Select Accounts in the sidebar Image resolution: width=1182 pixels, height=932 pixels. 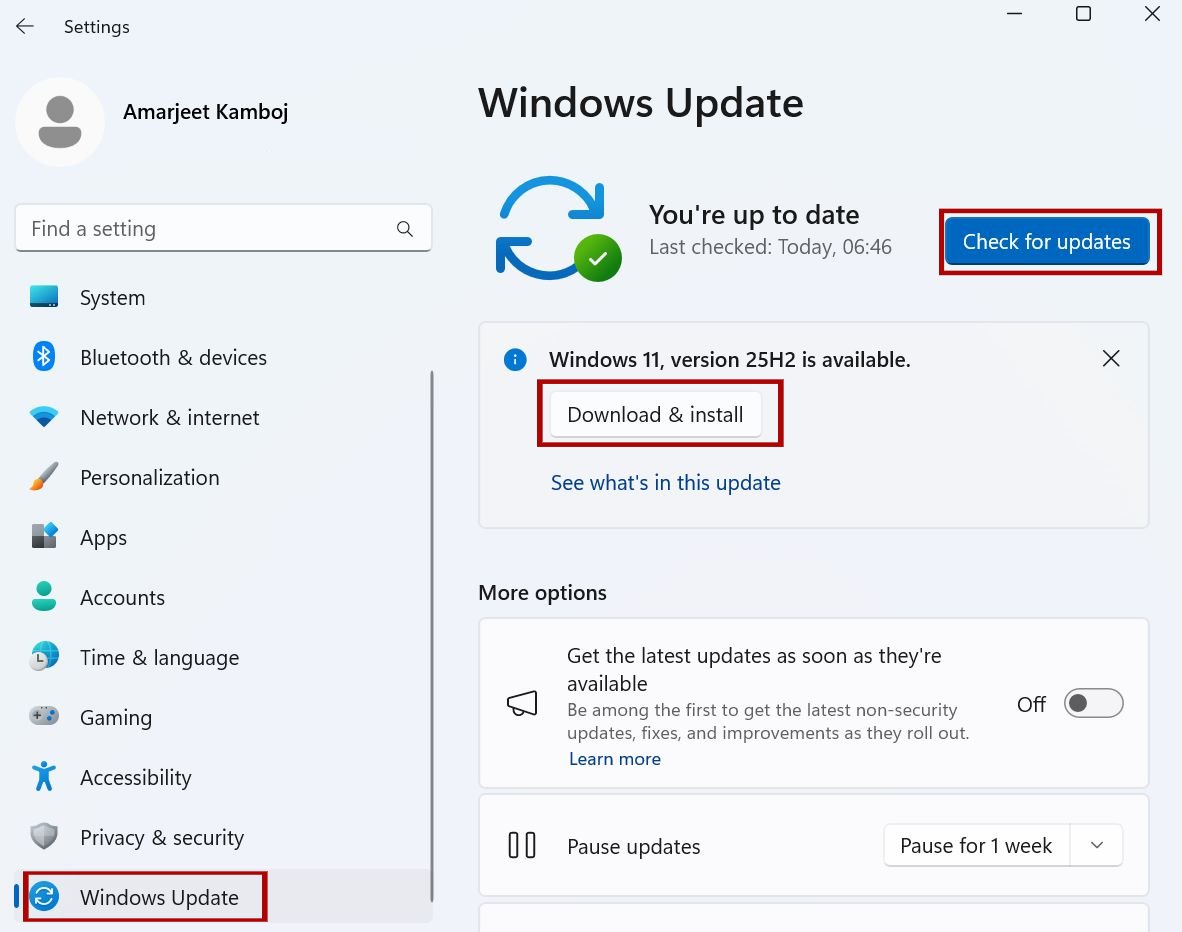pyautogui.click(x=122, y=597)
